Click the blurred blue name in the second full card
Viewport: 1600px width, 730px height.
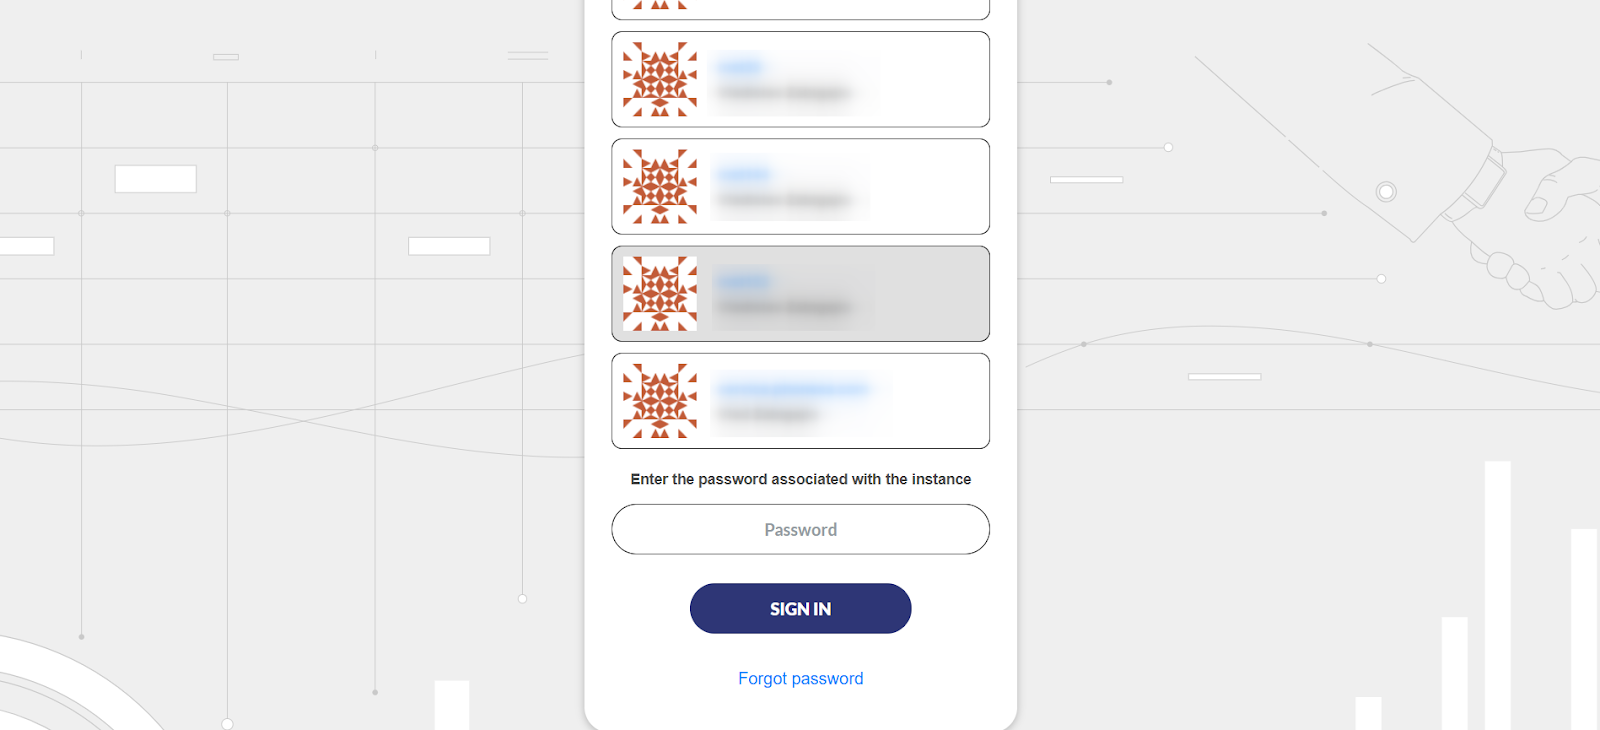click(744, 174)
